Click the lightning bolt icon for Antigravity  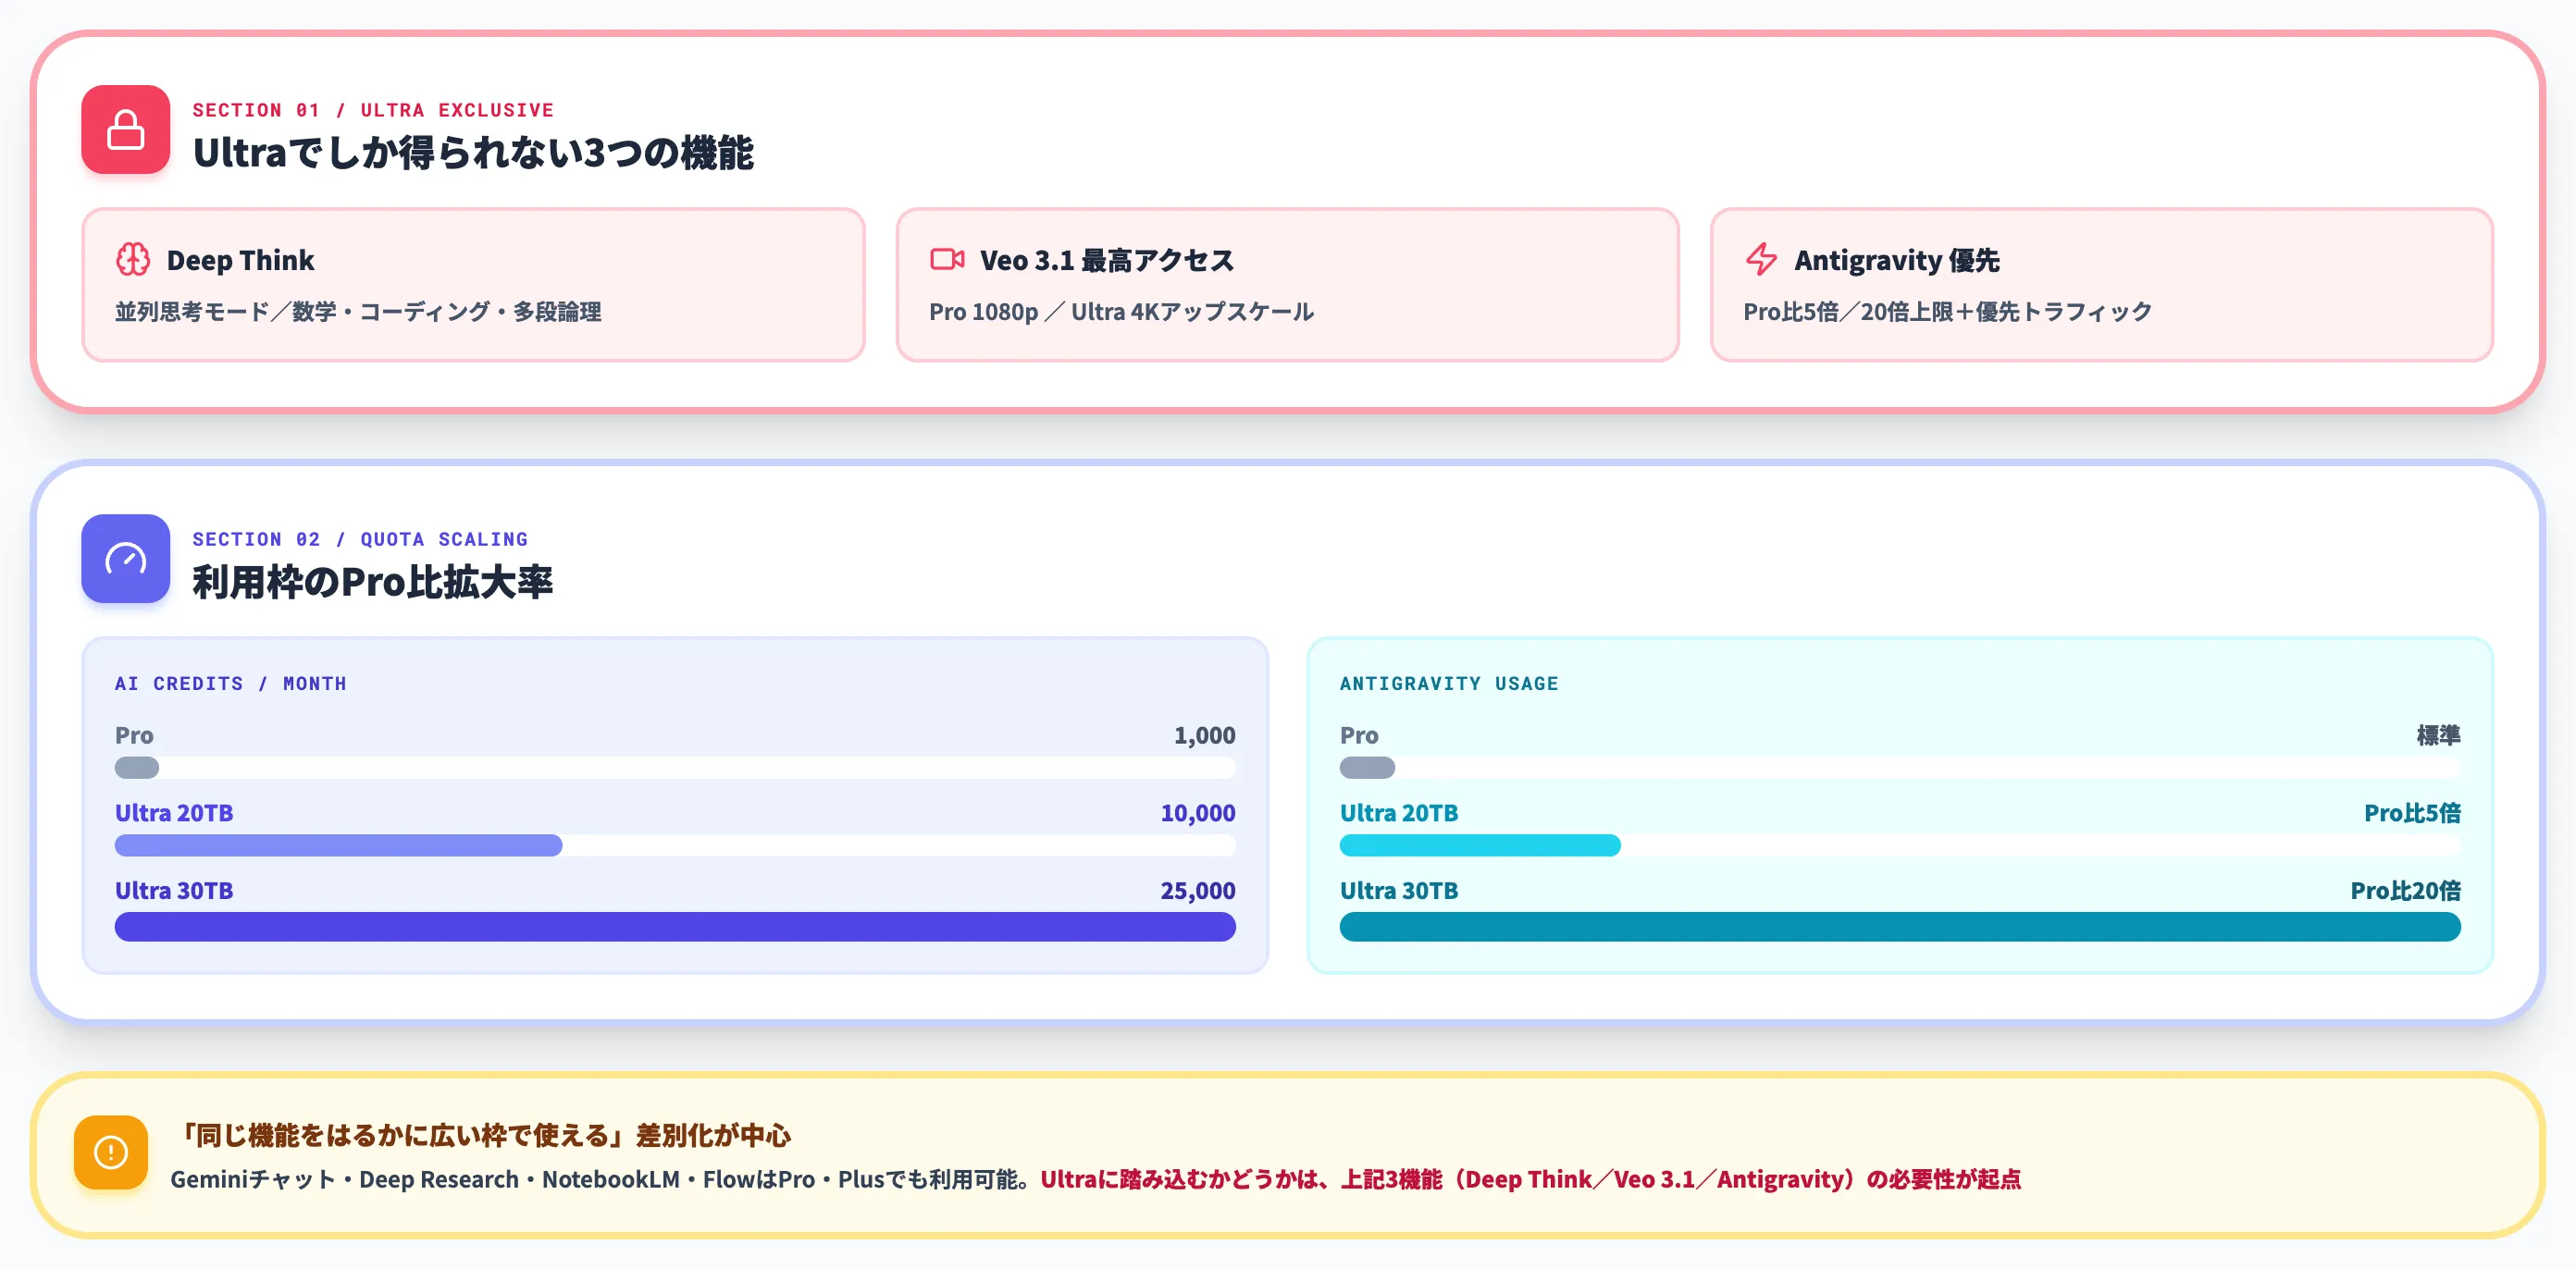1761,259
